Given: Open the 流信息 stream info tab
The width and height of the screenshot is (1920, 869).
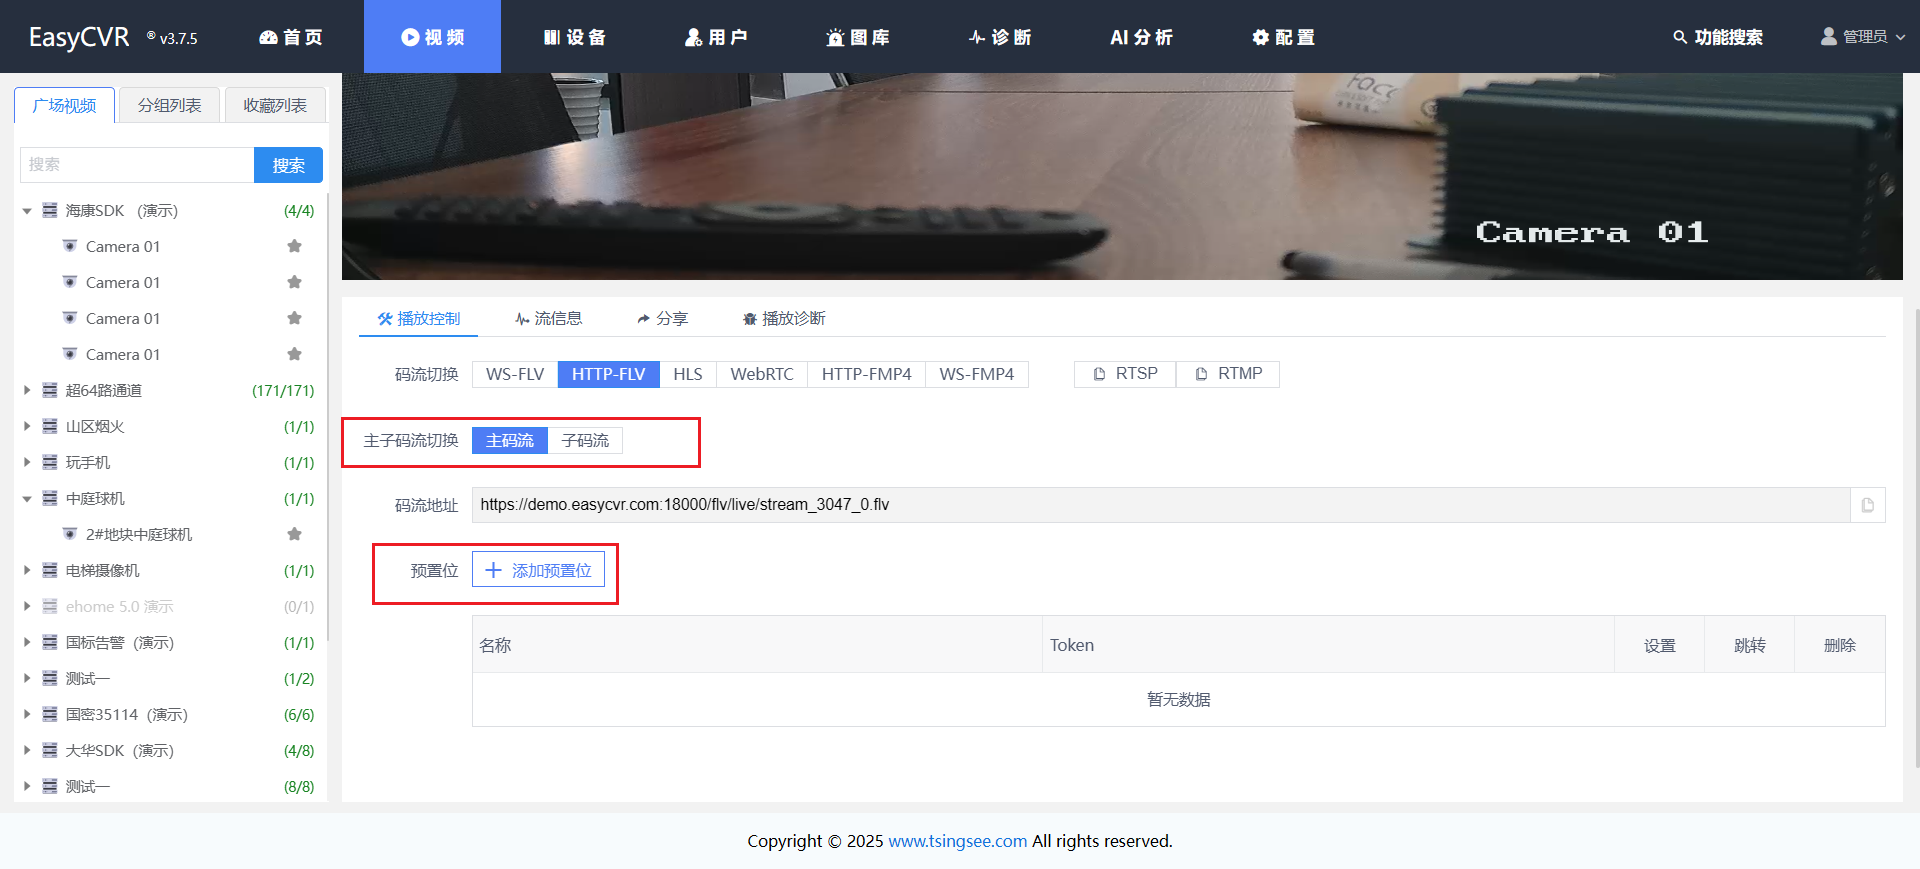Looking at the screenshot, I should (548, 318).
